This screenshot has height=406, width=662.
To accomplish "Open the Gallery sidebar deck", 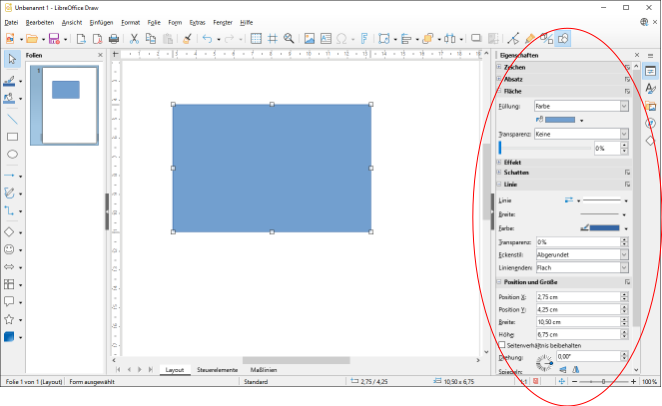I will point(650,106).
